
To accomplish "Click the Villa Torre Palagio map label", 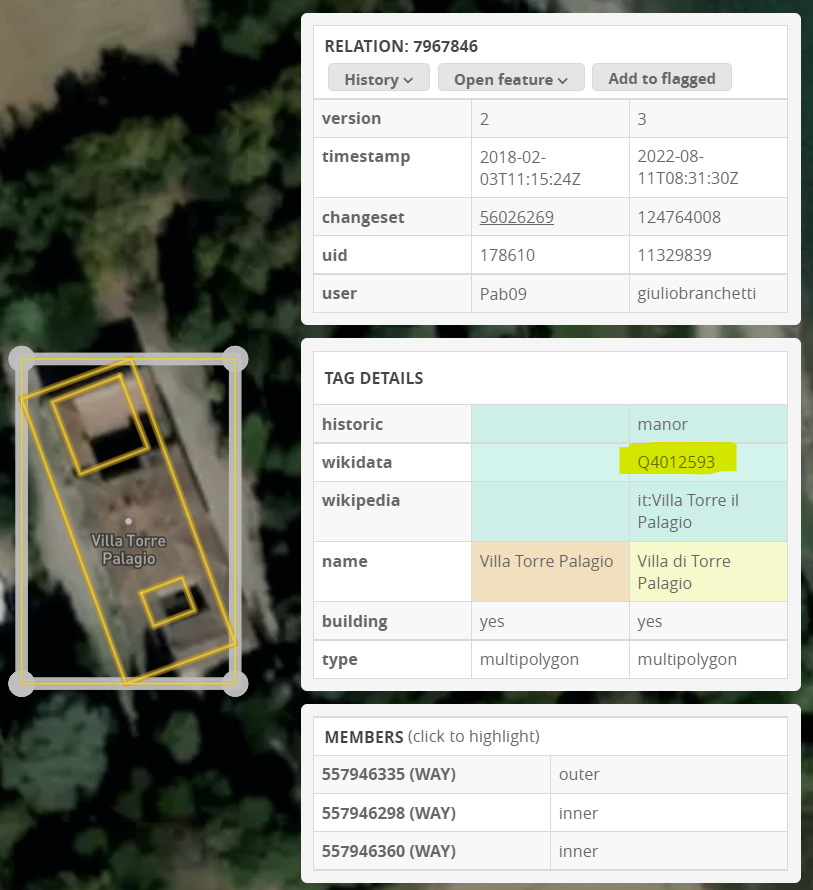I will click(126, 548).
